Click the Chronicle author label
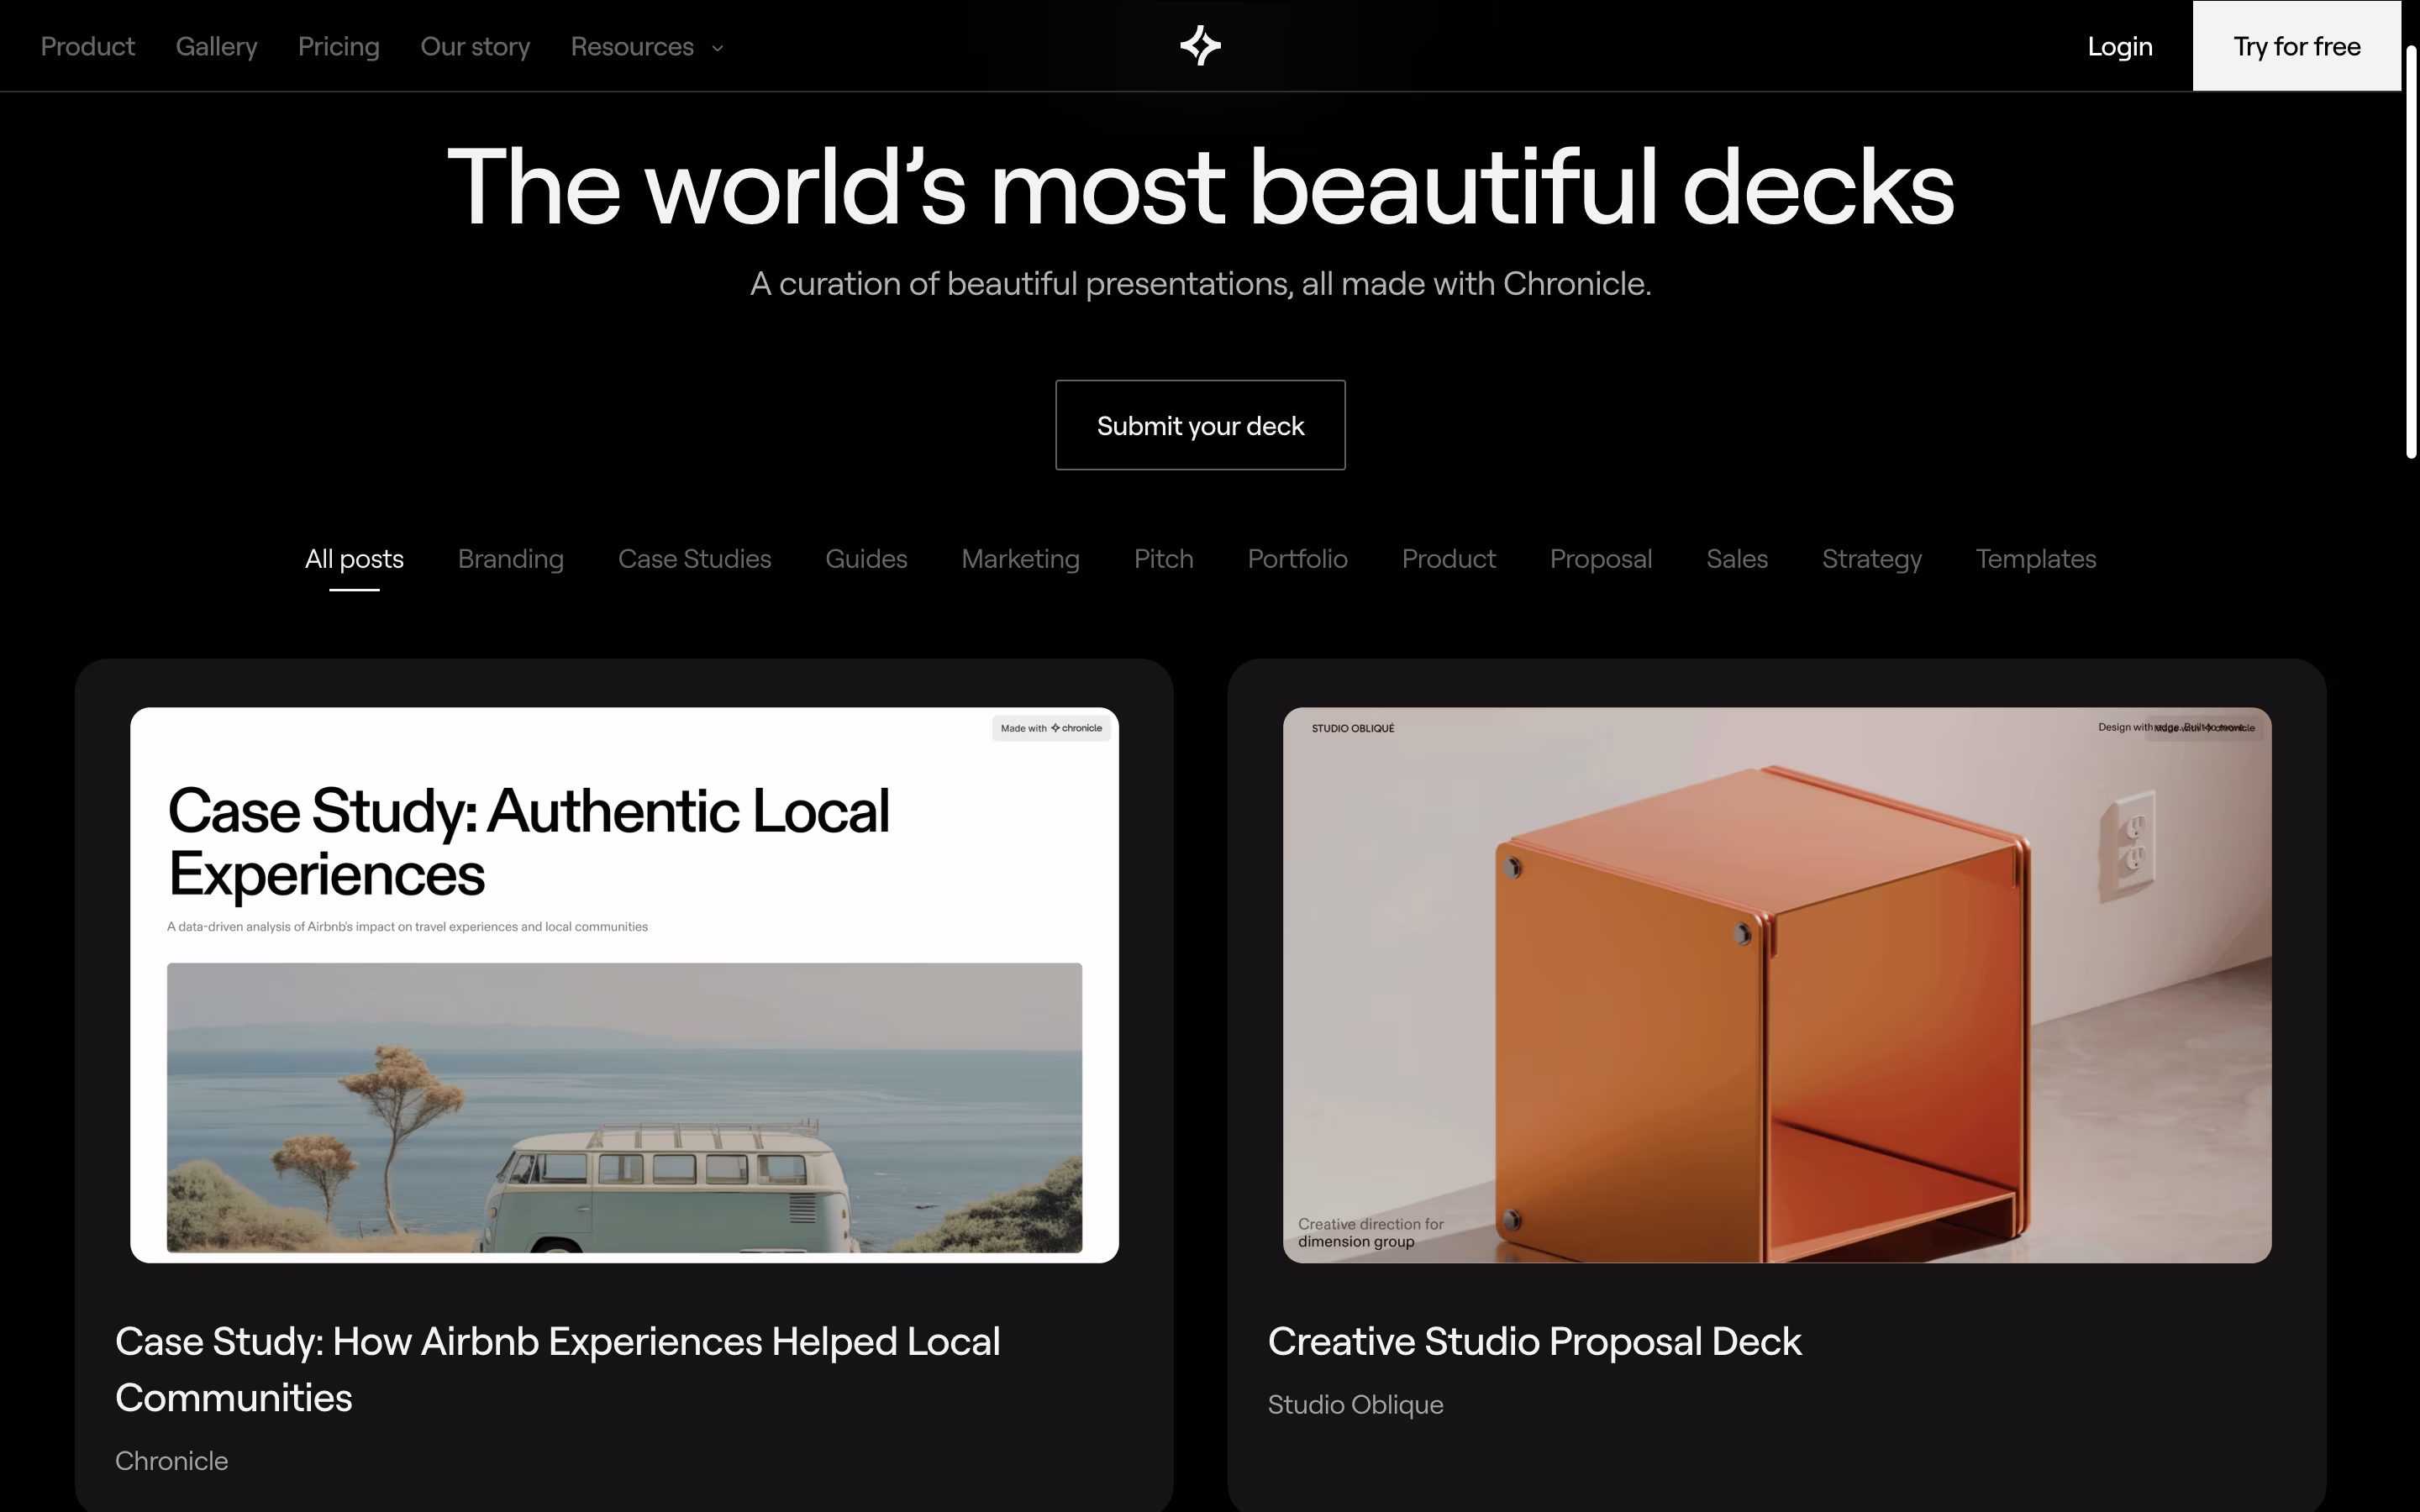This screenshot has height=1512, width=2420. click(172, 1461)
